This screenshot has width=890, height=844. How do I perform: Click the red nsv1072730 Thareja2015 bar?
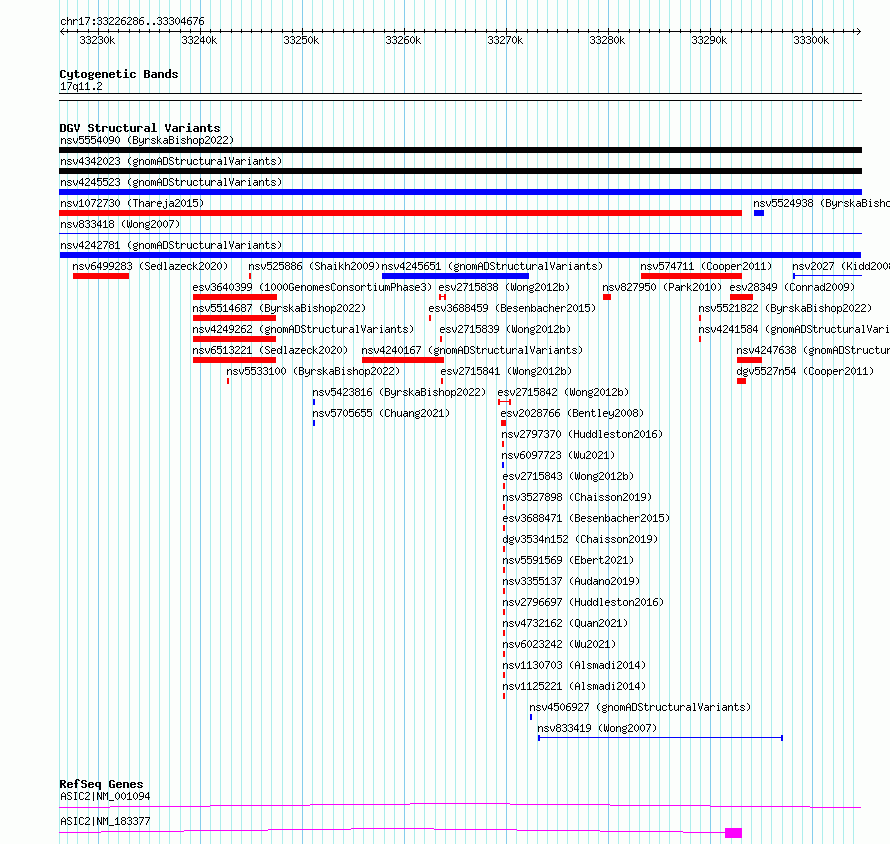coord(400,213)
